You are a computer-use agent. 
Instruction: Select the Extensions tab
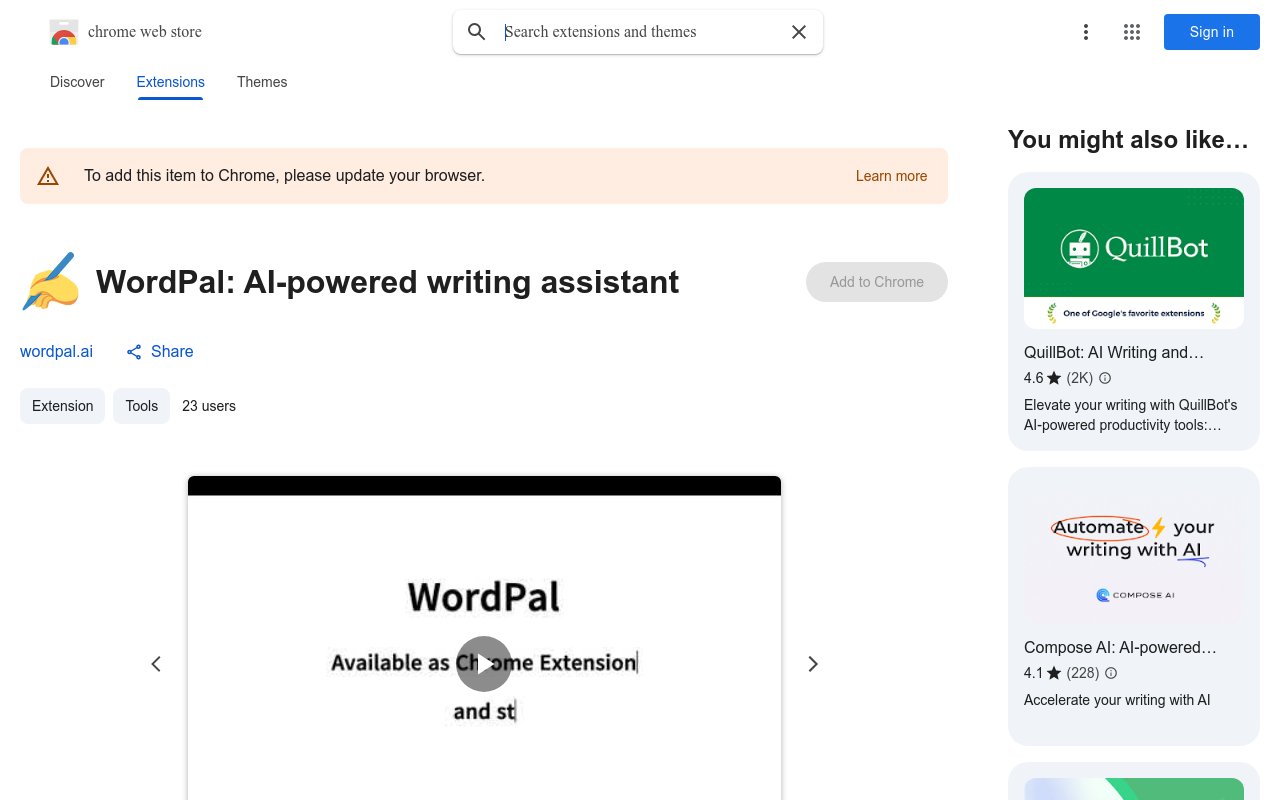point(171,82)
